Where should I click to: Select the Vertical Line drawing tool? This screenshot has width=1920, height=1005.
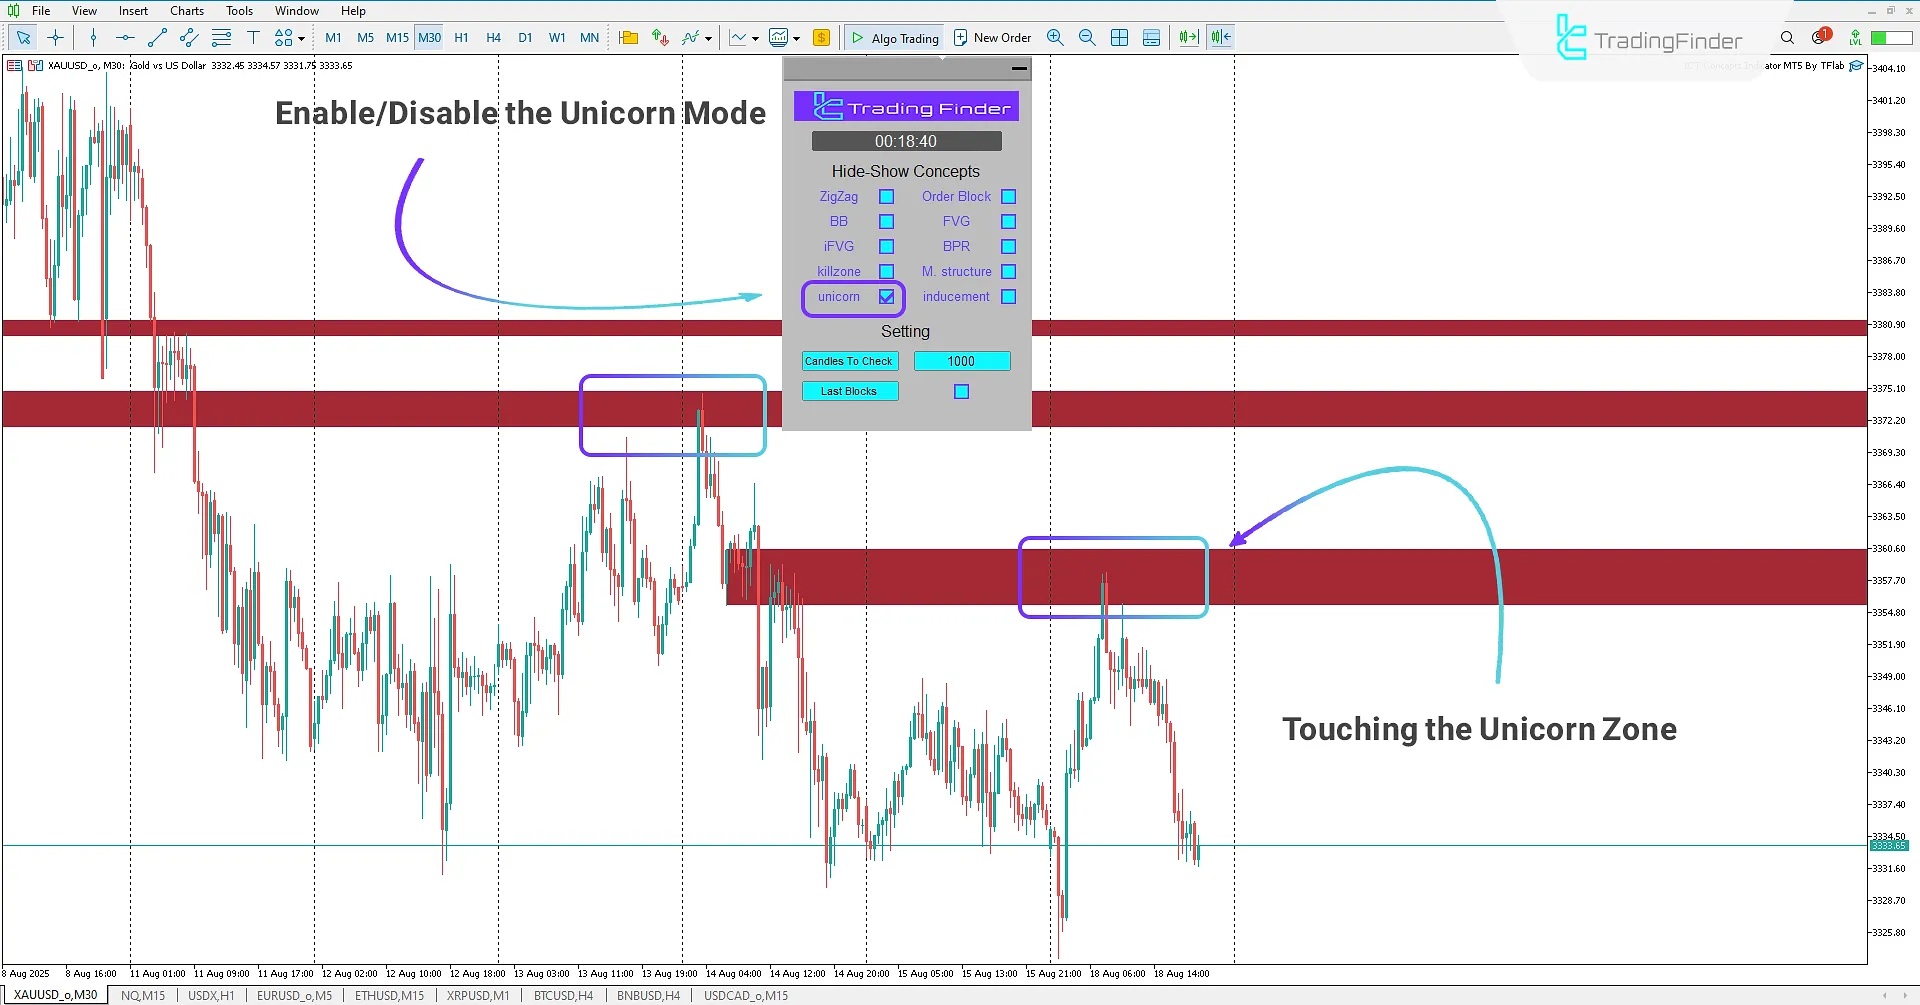(x=93, y=38)
